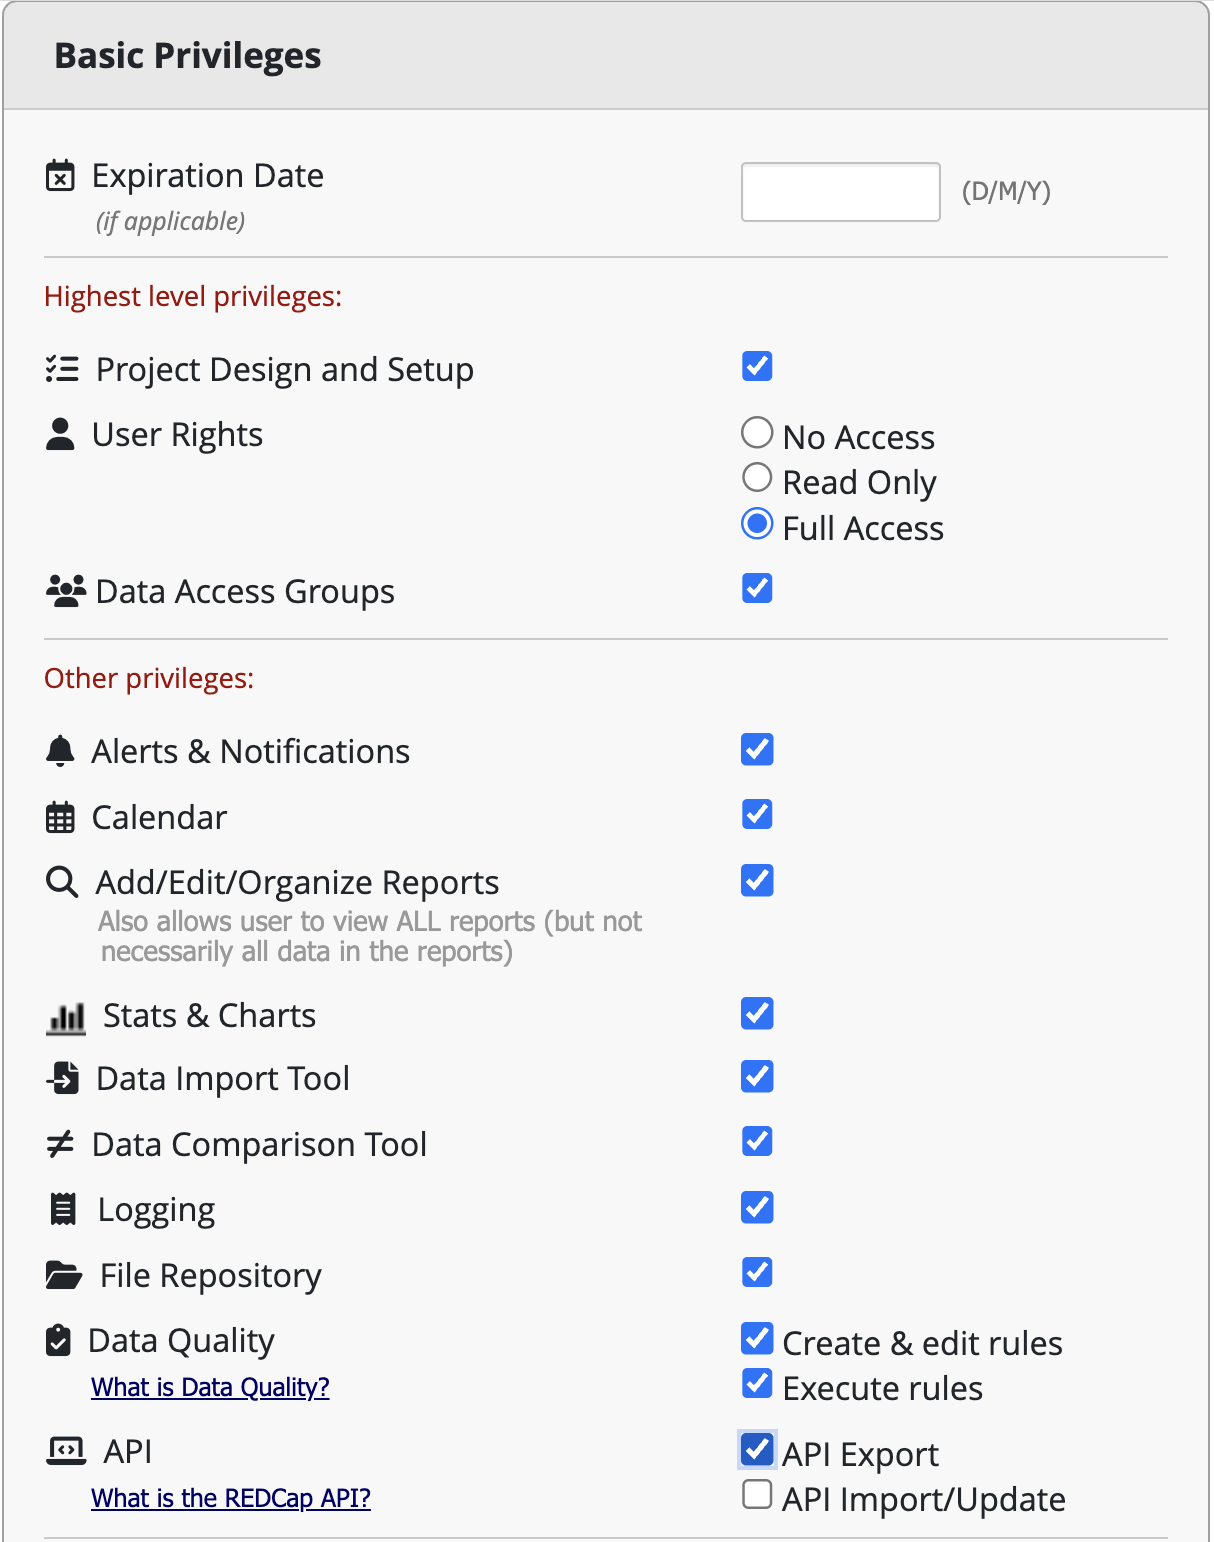This screenshot has width=1214, height=1542.
Task: Click the Expiration Date calendar icon
Action: click(x=60, y=176)
